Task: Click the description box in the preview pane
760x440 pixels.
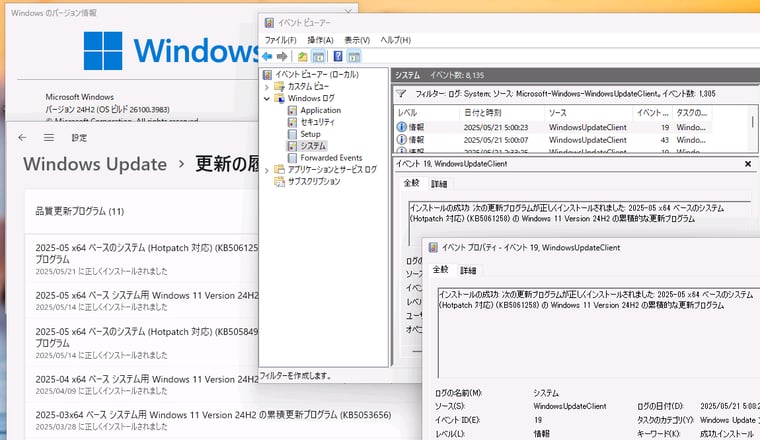Action: [579, 223]
